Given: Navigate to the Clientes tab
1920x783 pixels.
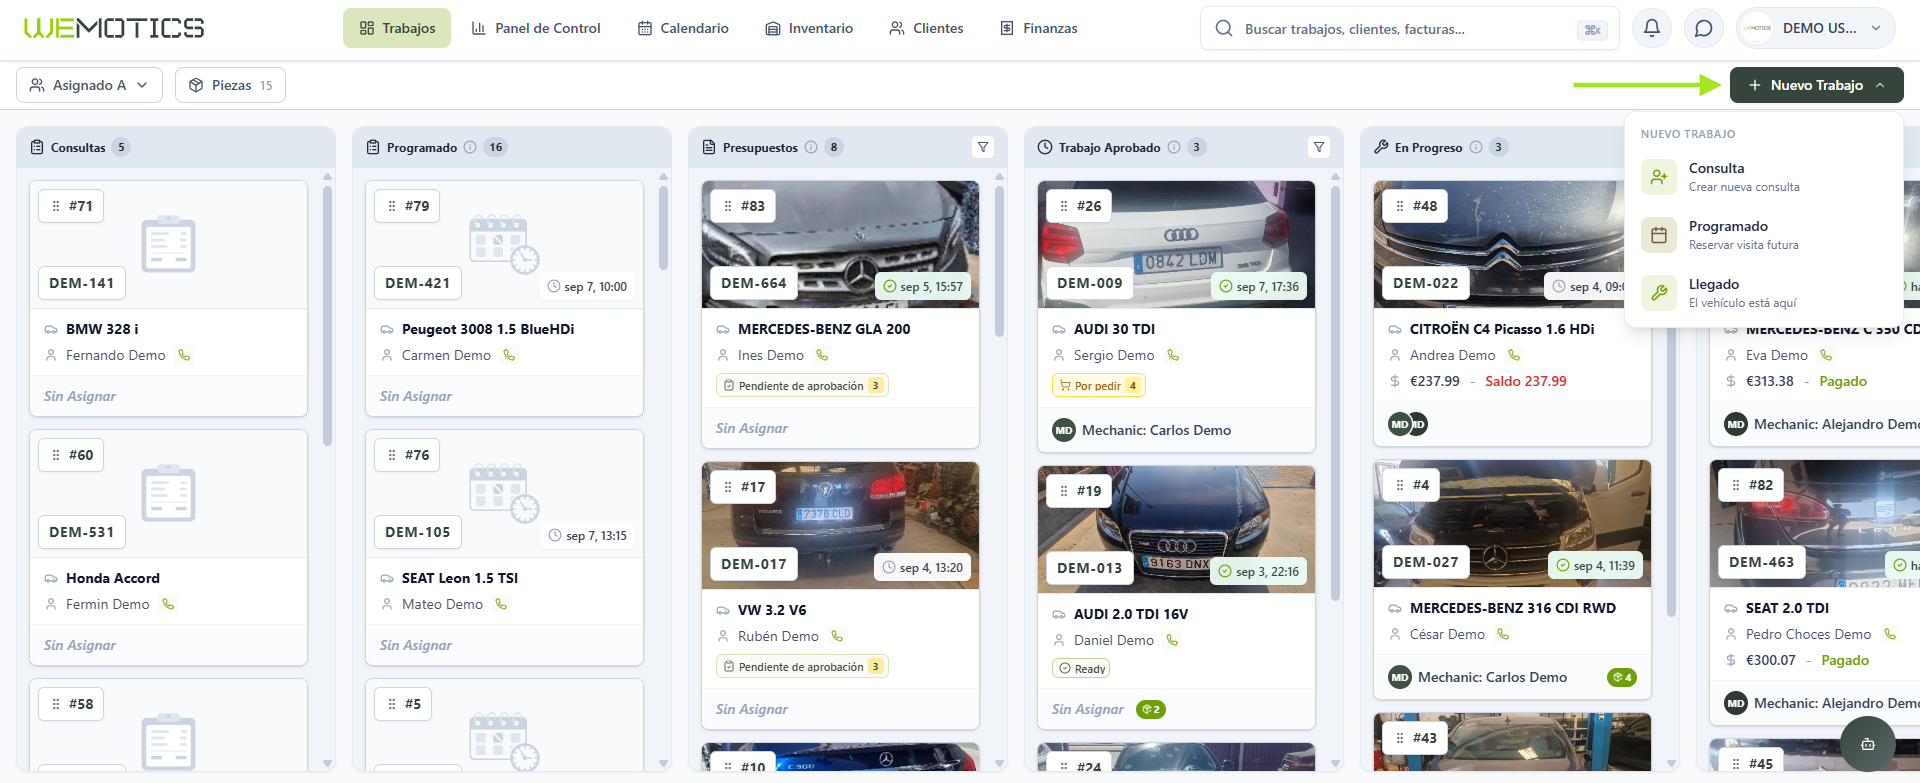Looking at the screenshot, I should 926,28.
